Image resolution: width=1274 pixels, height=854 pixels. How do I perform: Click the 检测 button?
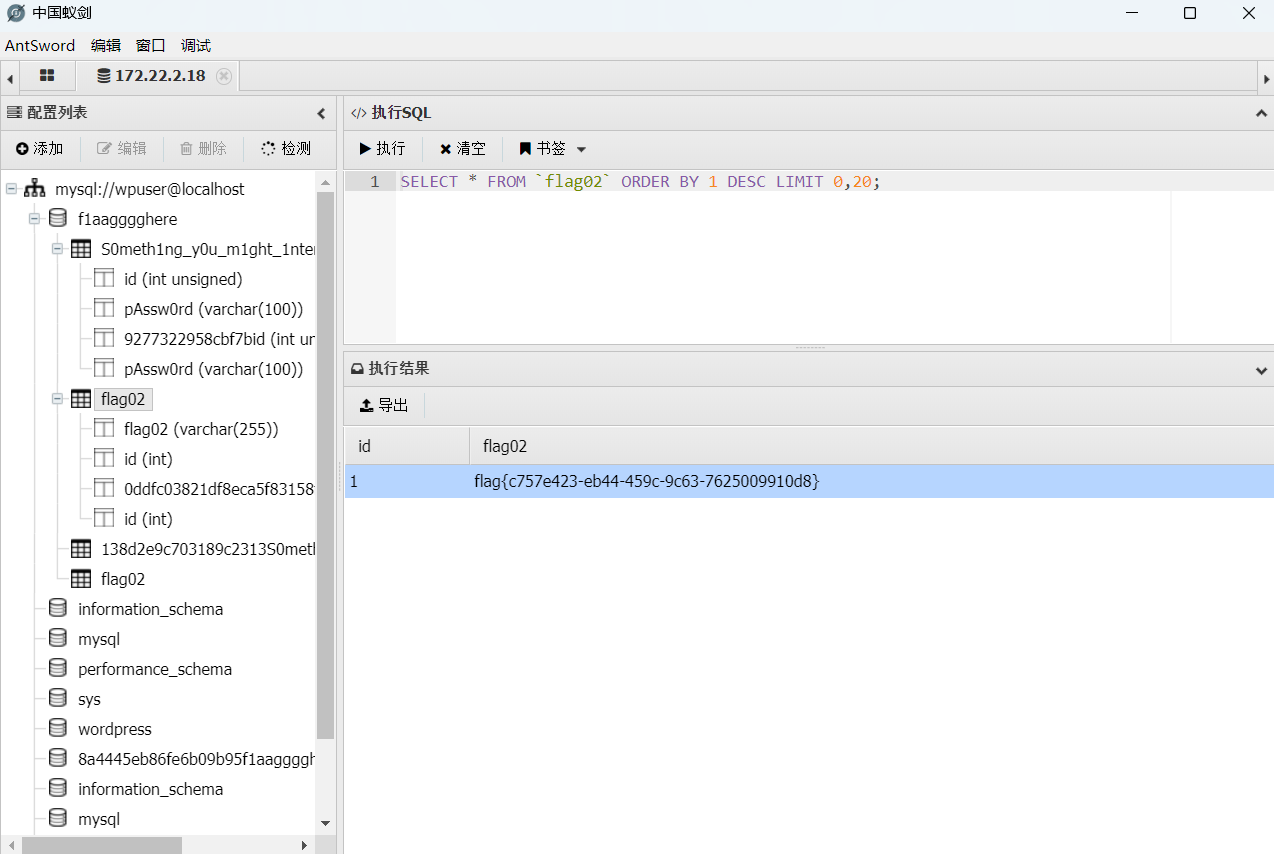[286, 148]
